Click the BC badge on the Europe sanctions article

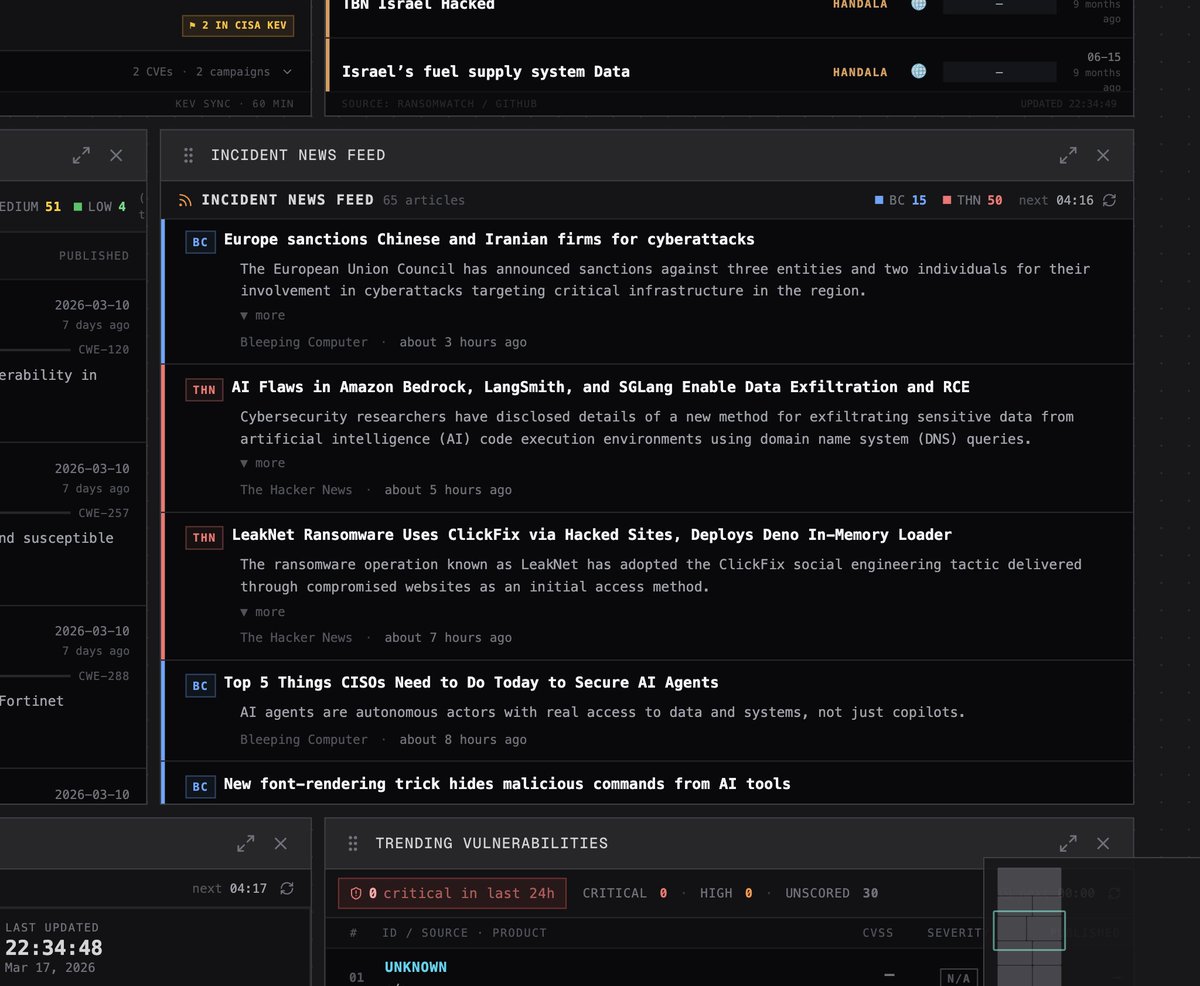[200, 241]
